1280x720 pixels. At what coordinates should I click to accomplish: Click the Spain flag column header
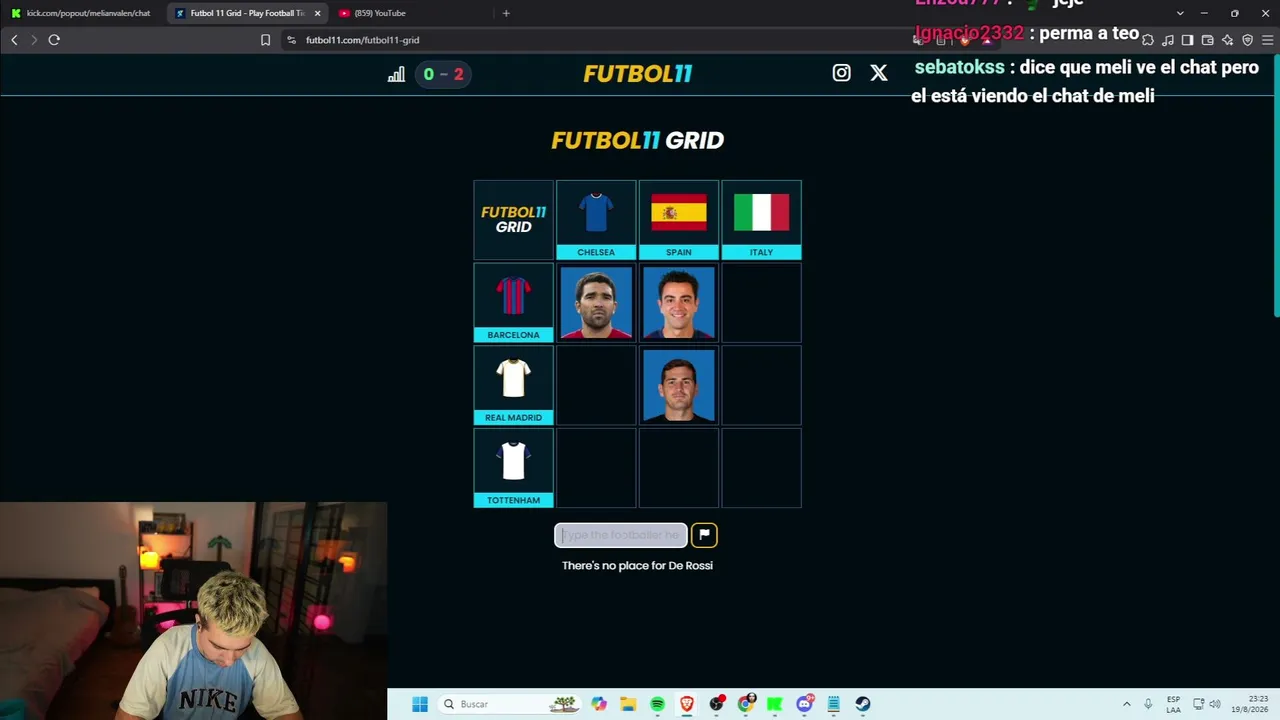tap(679, 220)
